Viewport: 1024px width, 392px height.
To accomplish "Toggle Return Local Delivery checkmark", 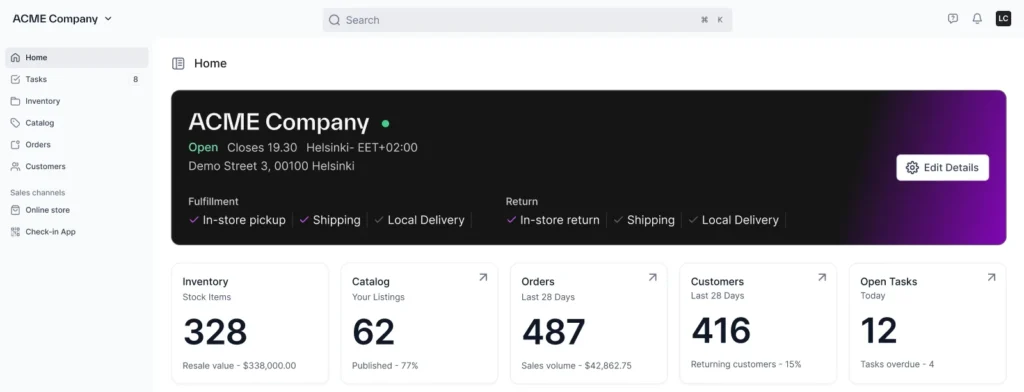I will coord(693,220).
